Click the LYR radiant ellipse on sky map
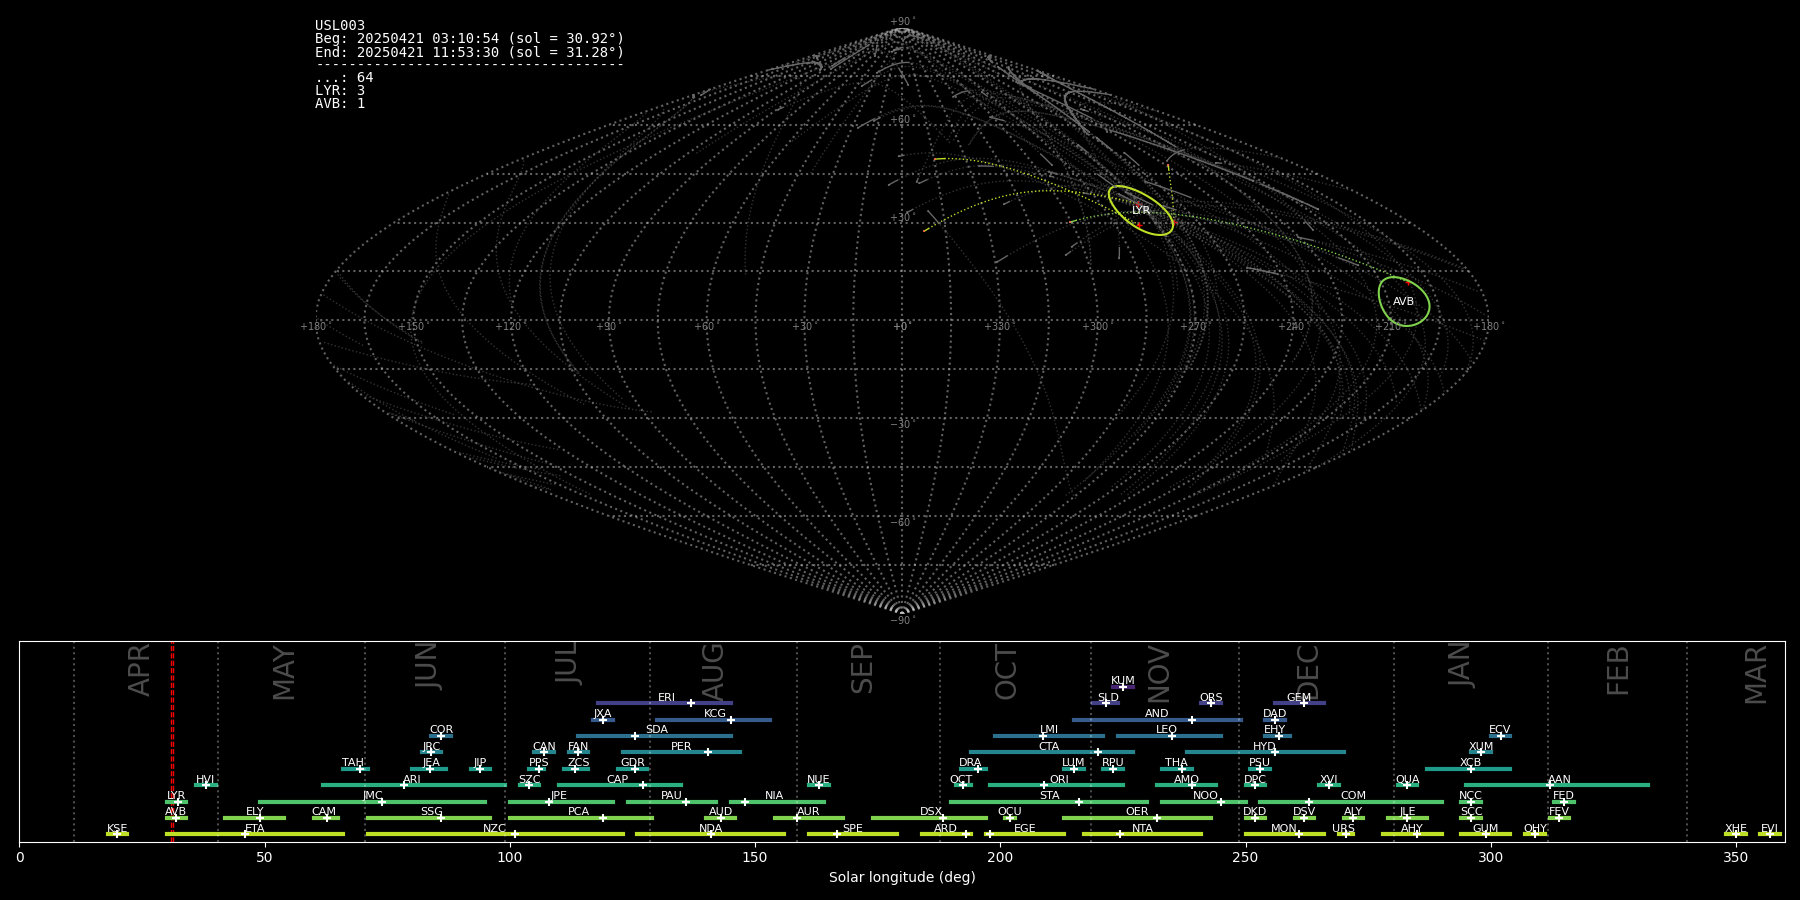The width and height of the screenshot is (1800, 900). click(1141, 211)
